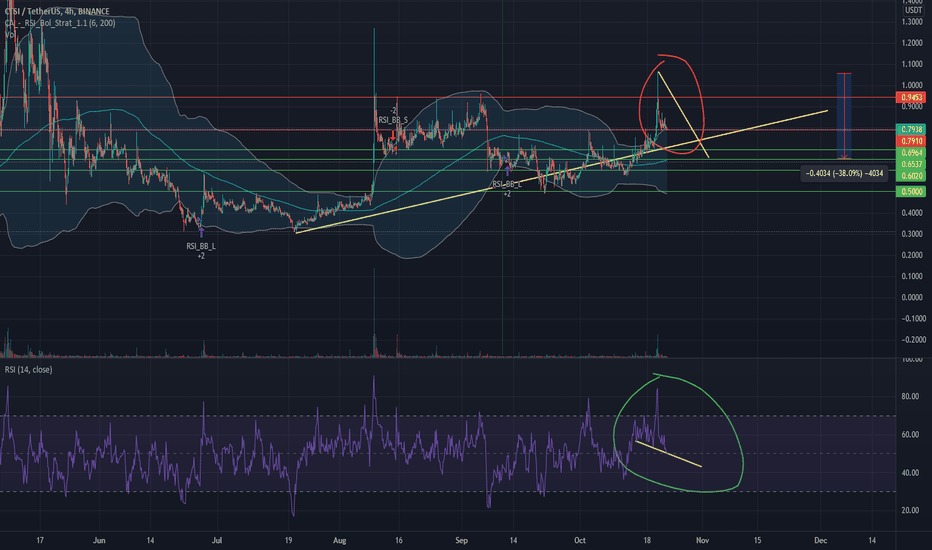This screenshot has width=932, height=550.
Task: Click the Nov label on time axis
Action: click(703, 540)
